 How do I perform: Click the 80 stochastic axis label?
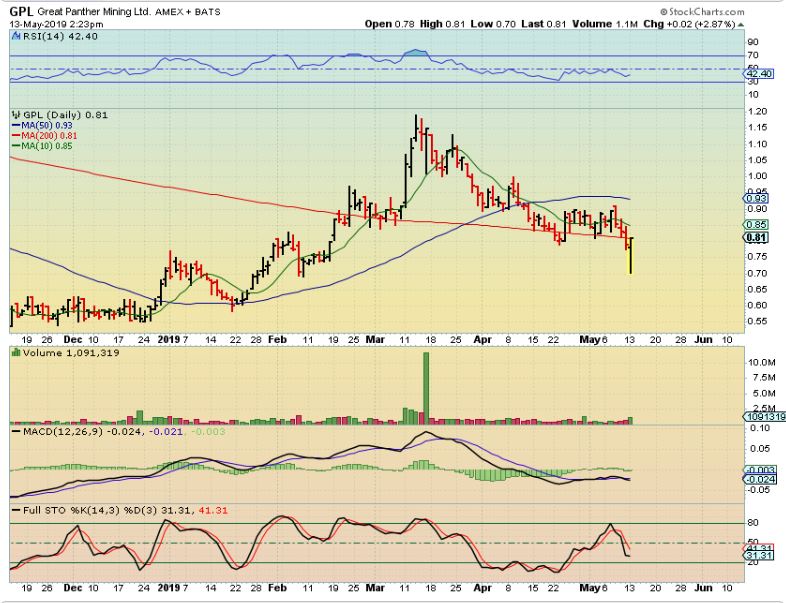click(753, 523)
